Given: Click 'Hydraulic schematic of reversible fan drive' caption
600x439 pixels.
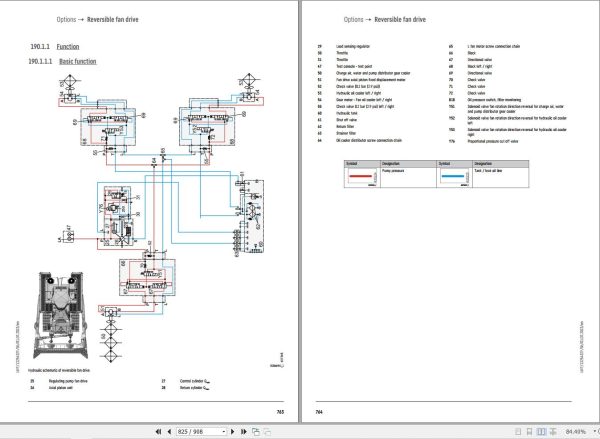Looking at the screenshot, I should (59, 370).
